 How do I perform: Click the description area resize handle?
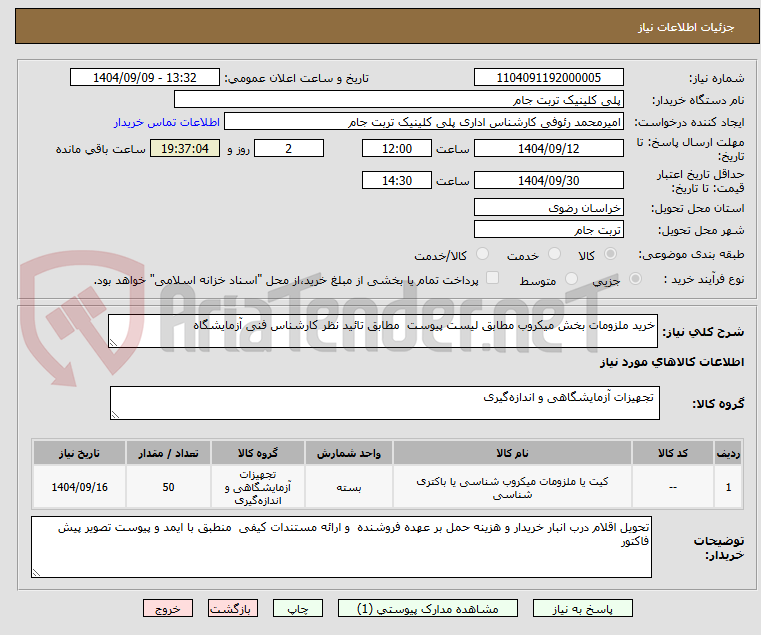point(114,342)
